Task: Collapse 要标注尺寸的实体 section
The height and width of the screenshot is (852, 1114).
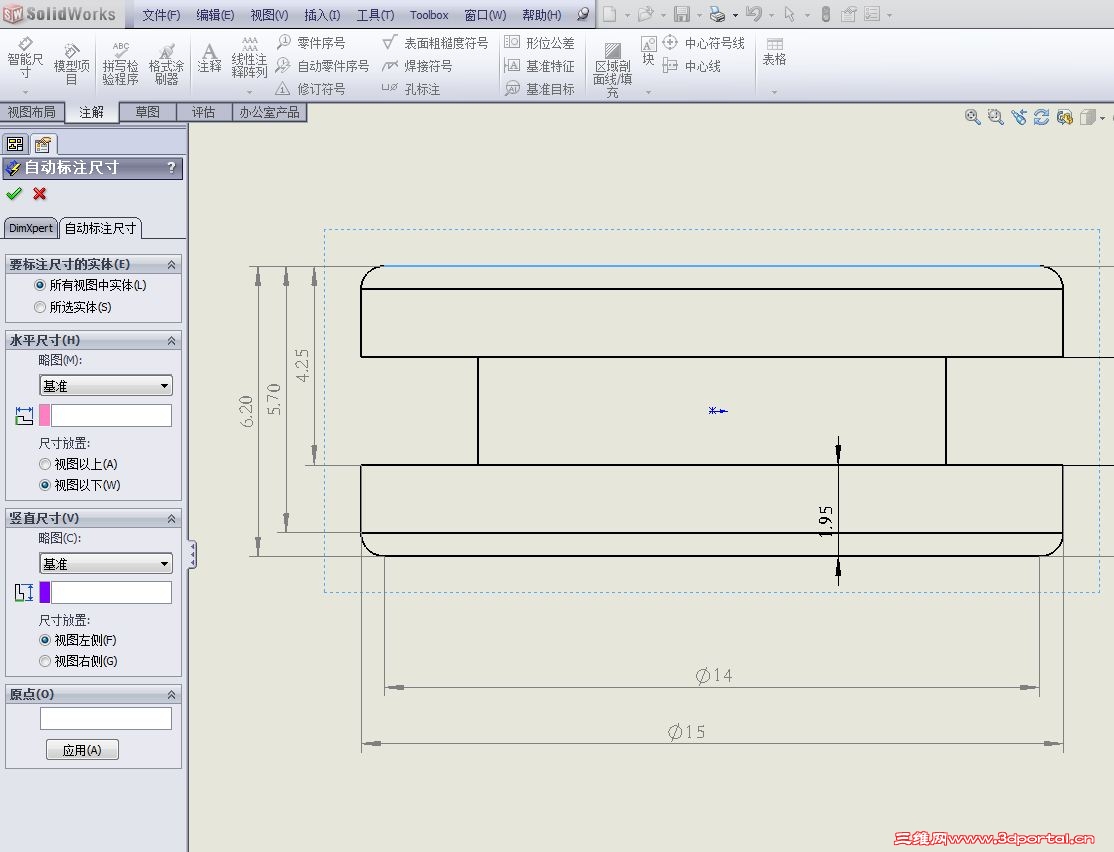Action: pos(171,264)
